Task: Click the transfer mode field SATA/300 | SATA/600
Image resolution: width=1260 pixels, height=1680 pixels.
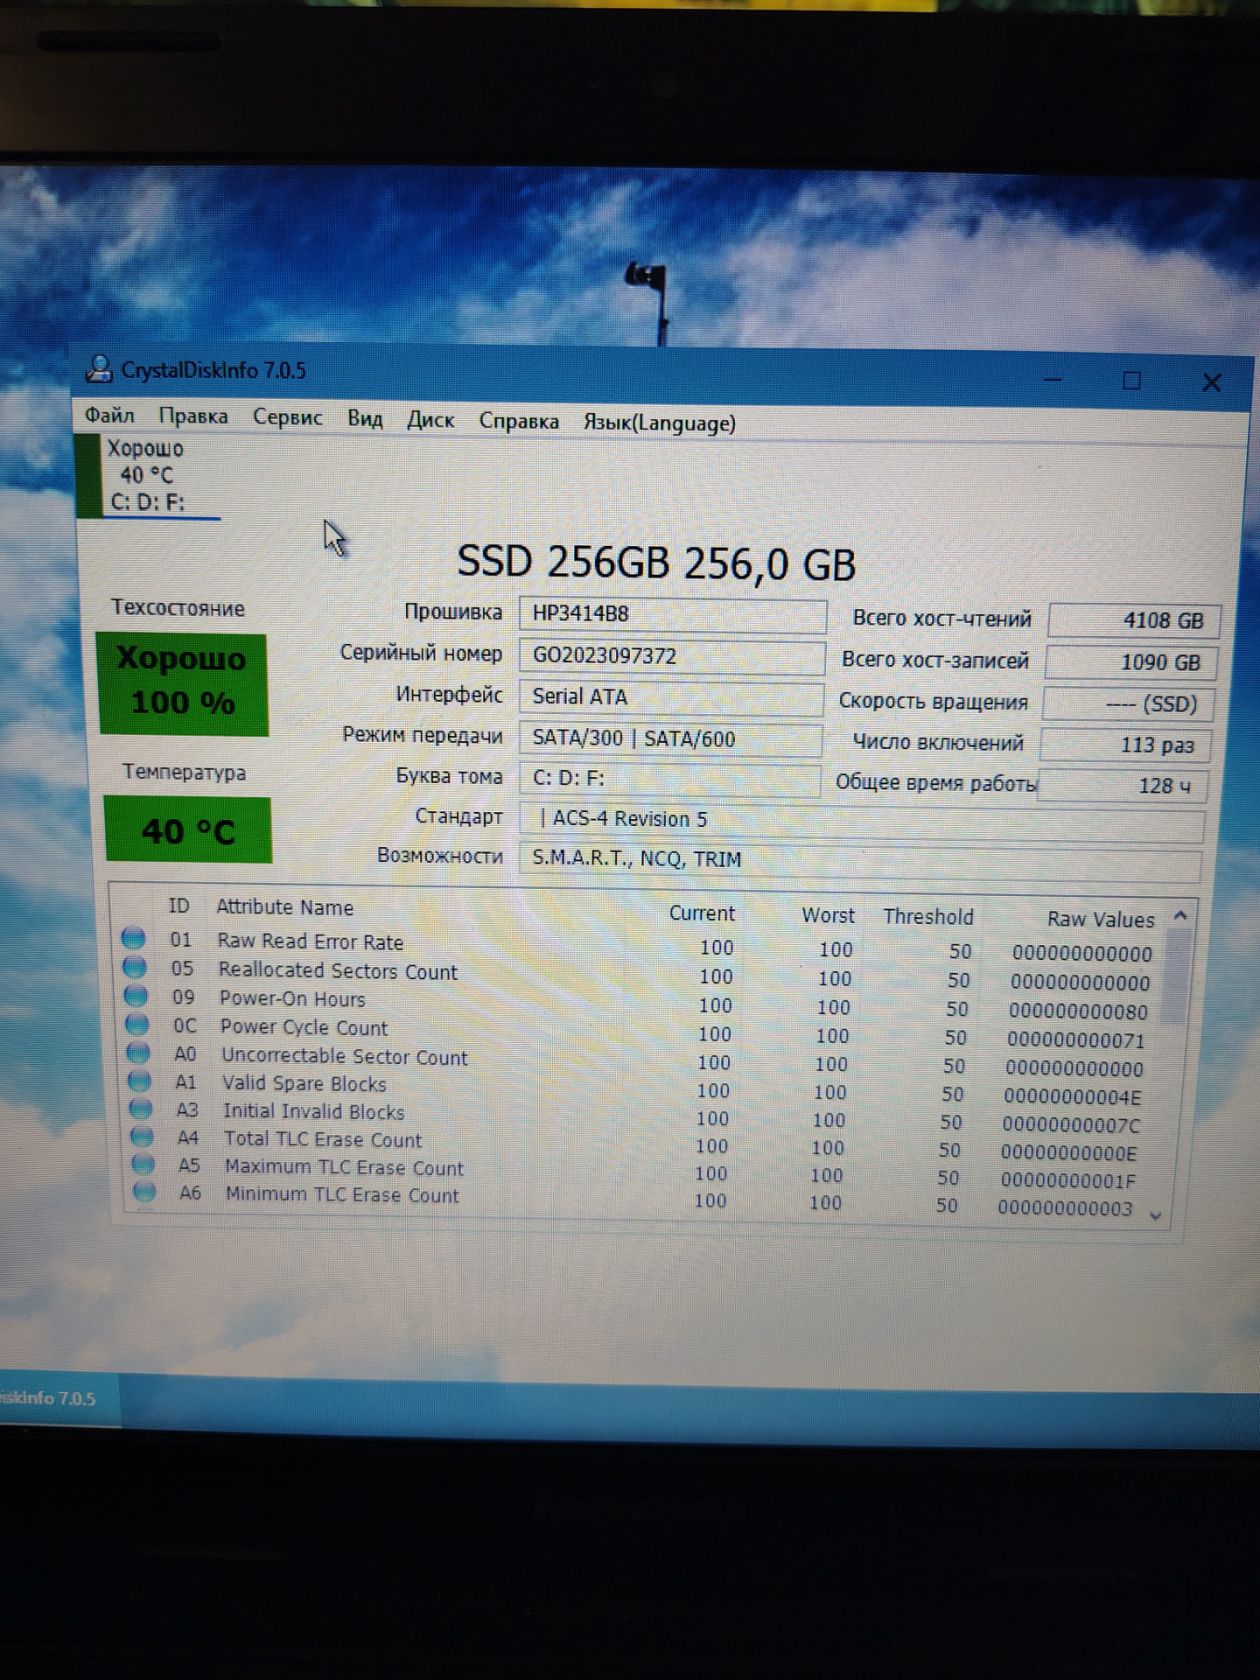Action: coord(670,739)
